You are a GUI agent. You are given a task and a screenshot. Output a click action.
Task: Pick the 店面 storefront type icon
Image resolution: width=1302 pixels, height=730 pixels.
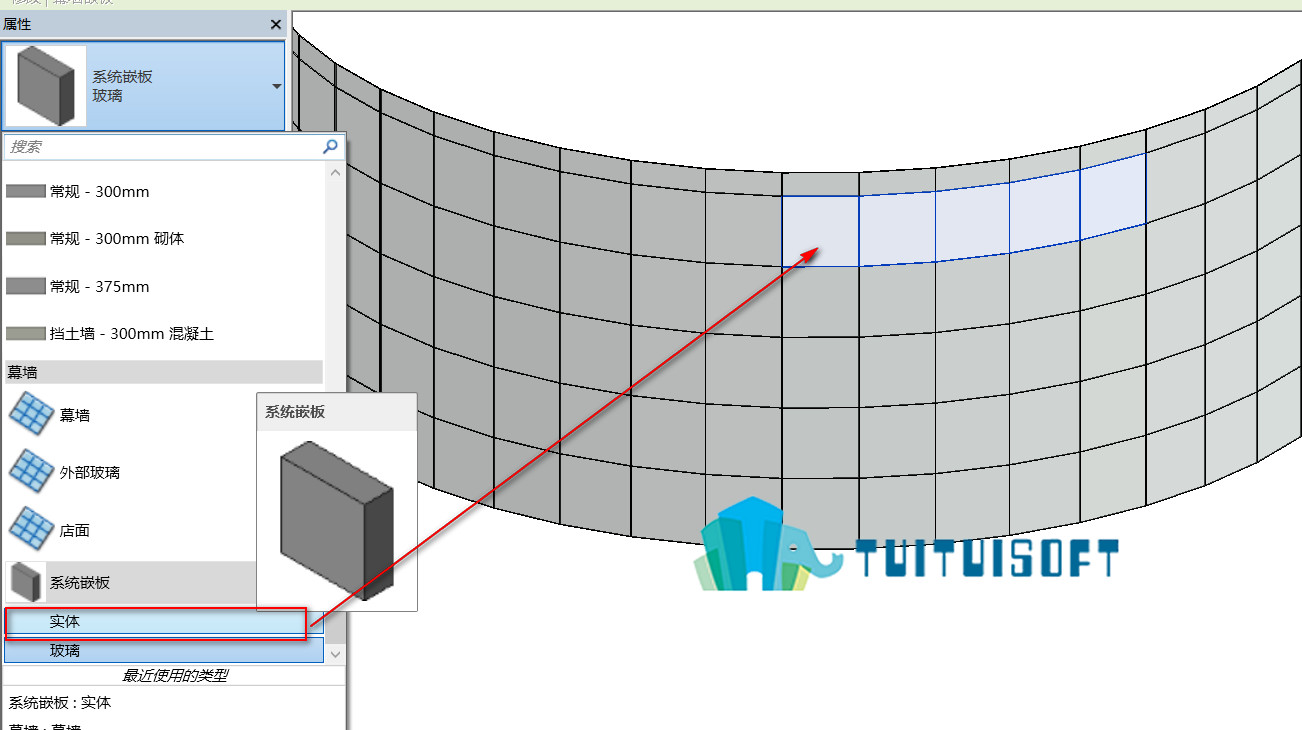pos(31,529)
